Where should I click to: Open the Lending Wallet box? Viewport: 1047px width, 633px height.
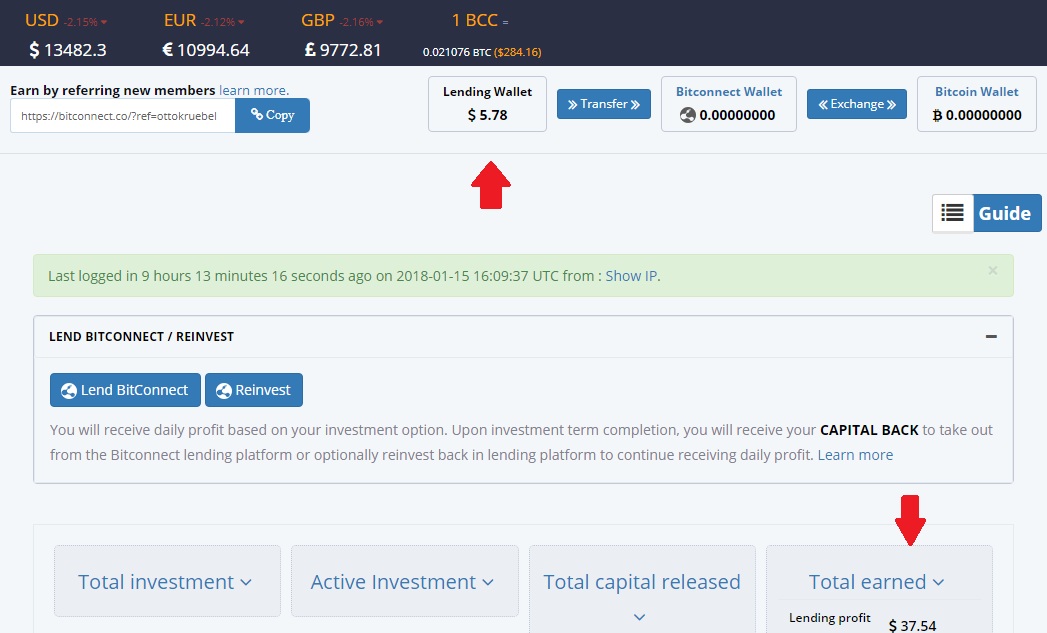coord(487,103)
